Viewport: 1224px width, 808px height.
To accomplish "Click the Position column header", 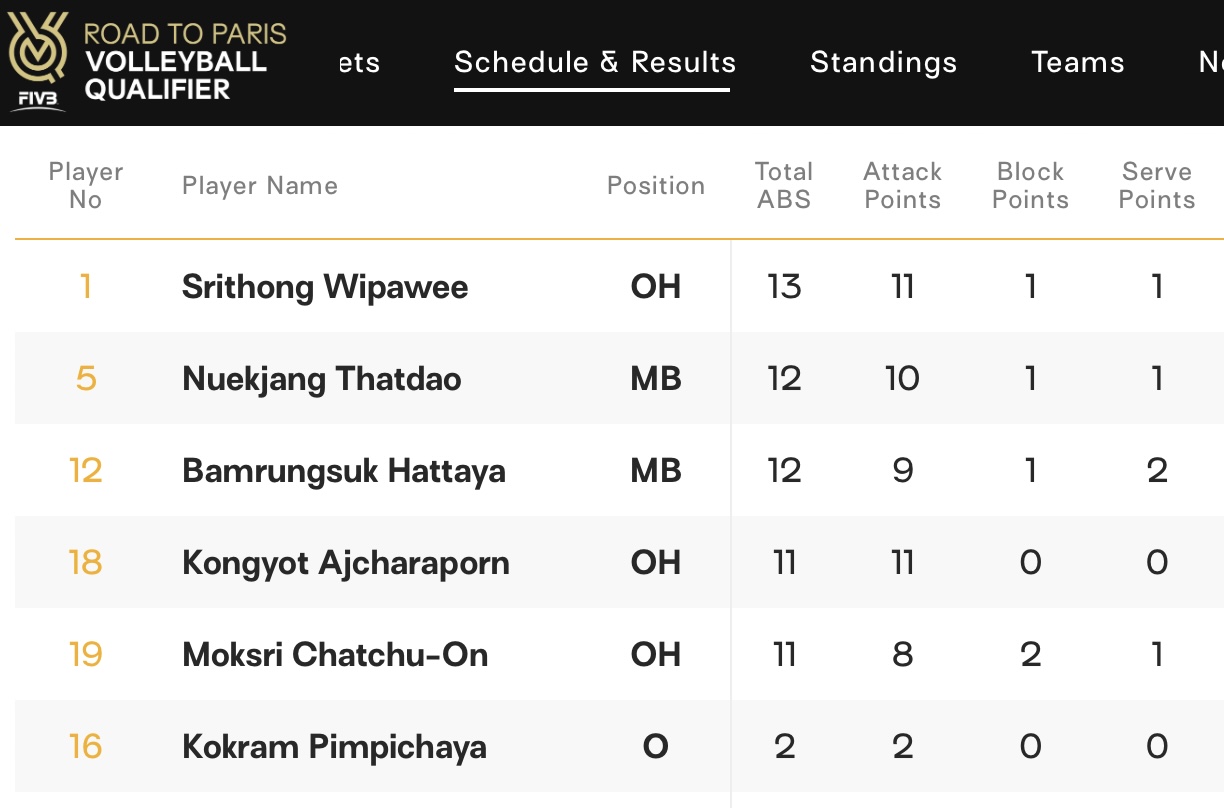I will click(x=656, y=186).
